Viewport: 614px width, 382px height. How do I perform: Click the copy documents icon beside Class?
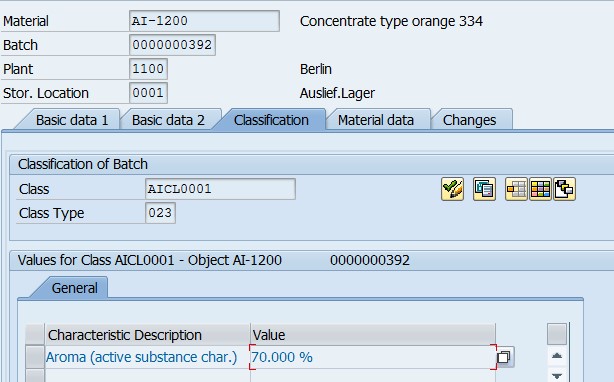(484, 189)
